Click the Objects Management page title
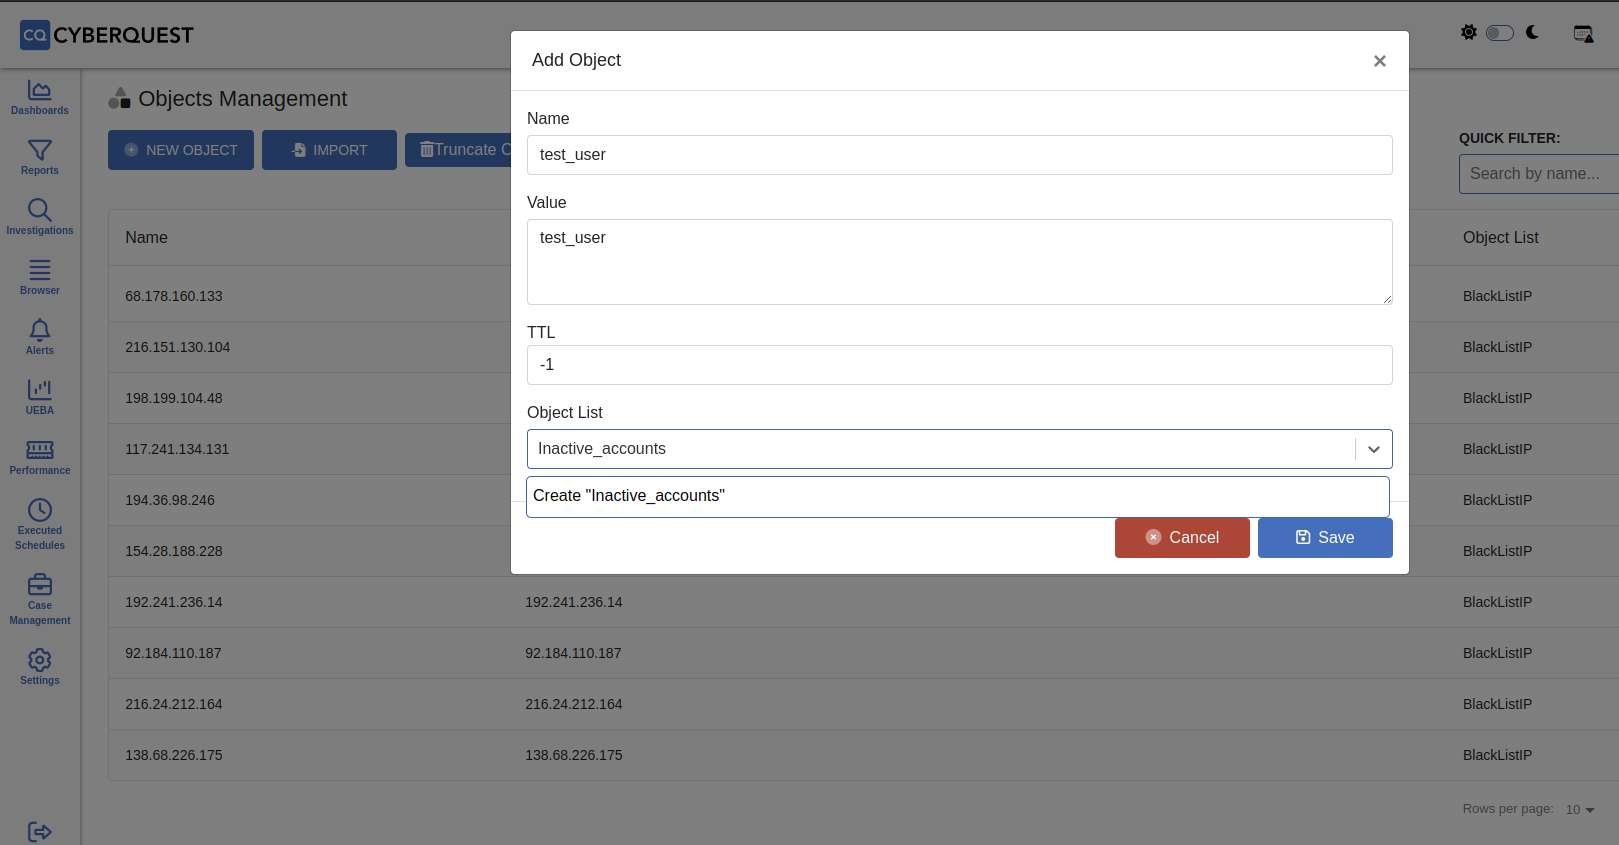This screenshot has width=1619, height=845. [243, 99]
